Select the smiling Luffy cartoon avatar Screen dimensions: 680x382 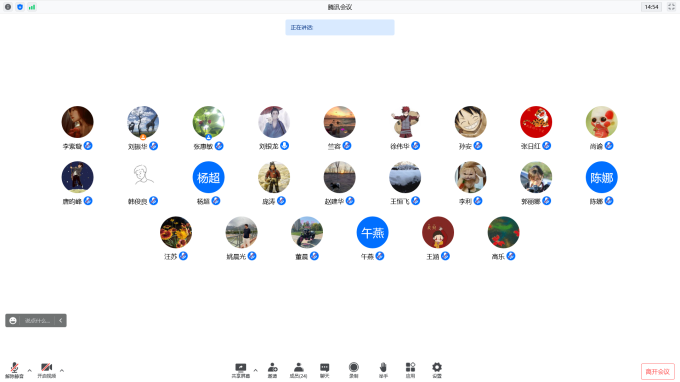point(471,122)
